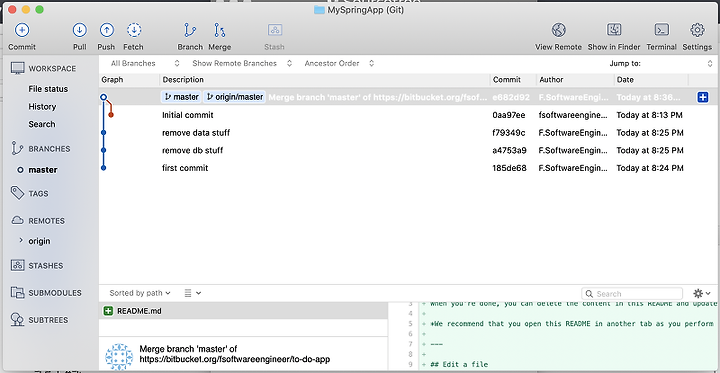Click the origin/master label tag
720x373 pixels.
(x=235, y=97)
